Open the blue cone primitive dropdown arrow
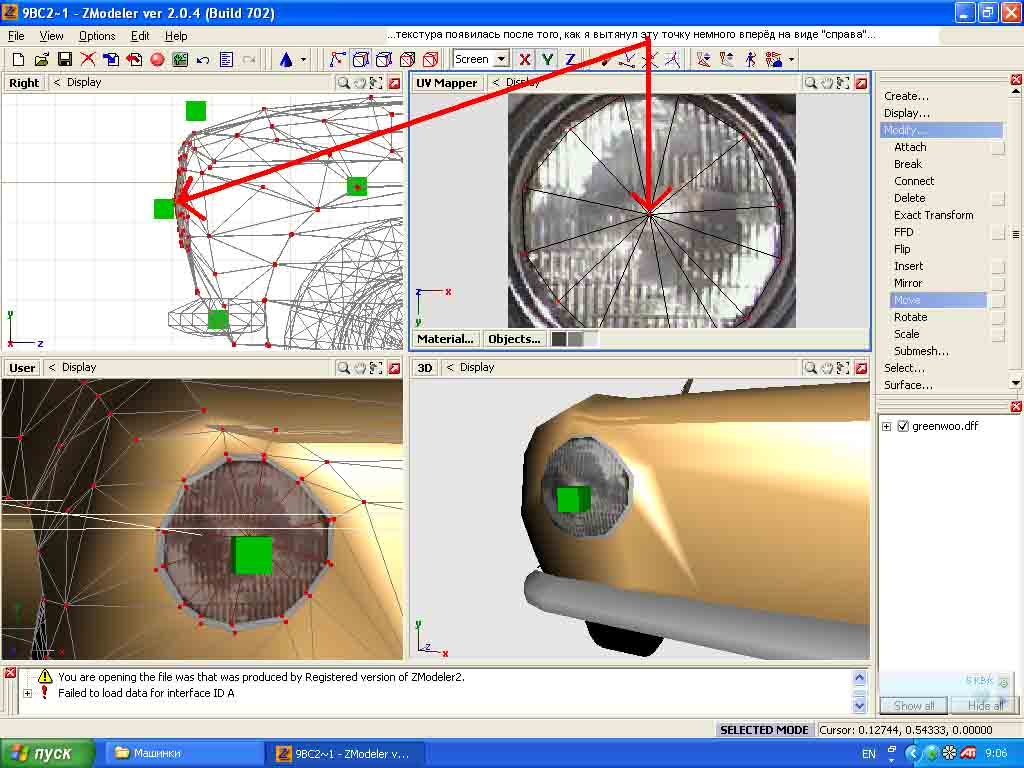The image size is (1024, 768). pos(303,60)
